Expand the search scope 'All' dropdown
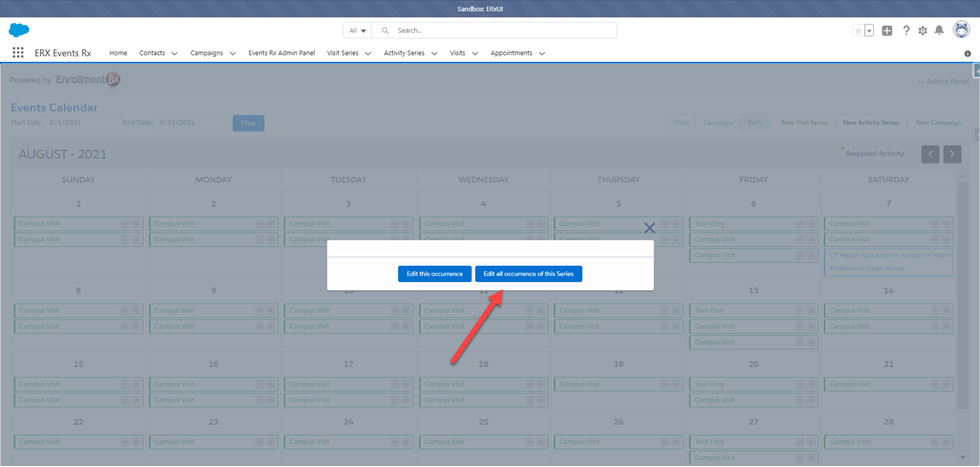The image size is (980, 467). tap(356, 31)
